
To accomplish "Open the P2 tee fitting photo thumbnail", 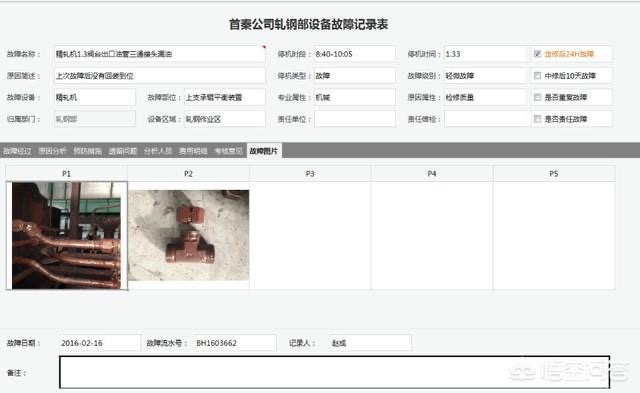I will [189, 235].
